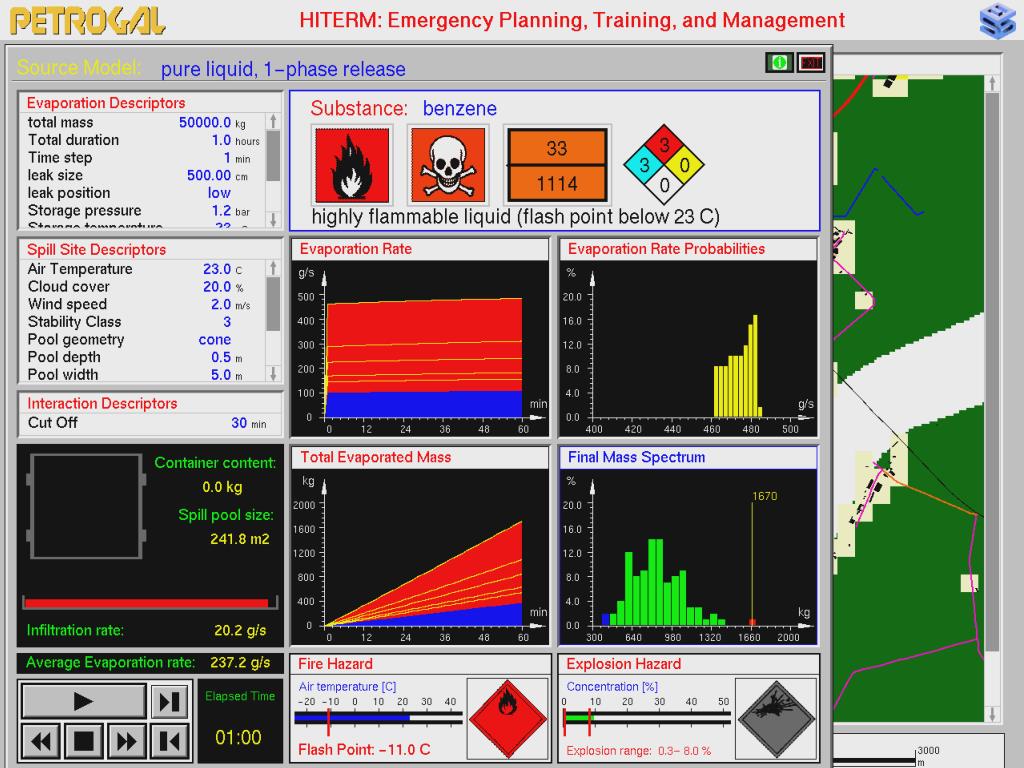Click the PETROGAL logo
This screenshot has width=1024, height=768.
[88, 20]
